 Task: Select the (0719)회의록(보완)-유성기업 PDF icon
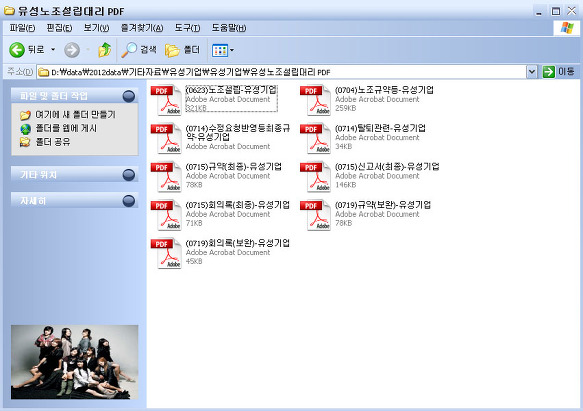(166, 254)
